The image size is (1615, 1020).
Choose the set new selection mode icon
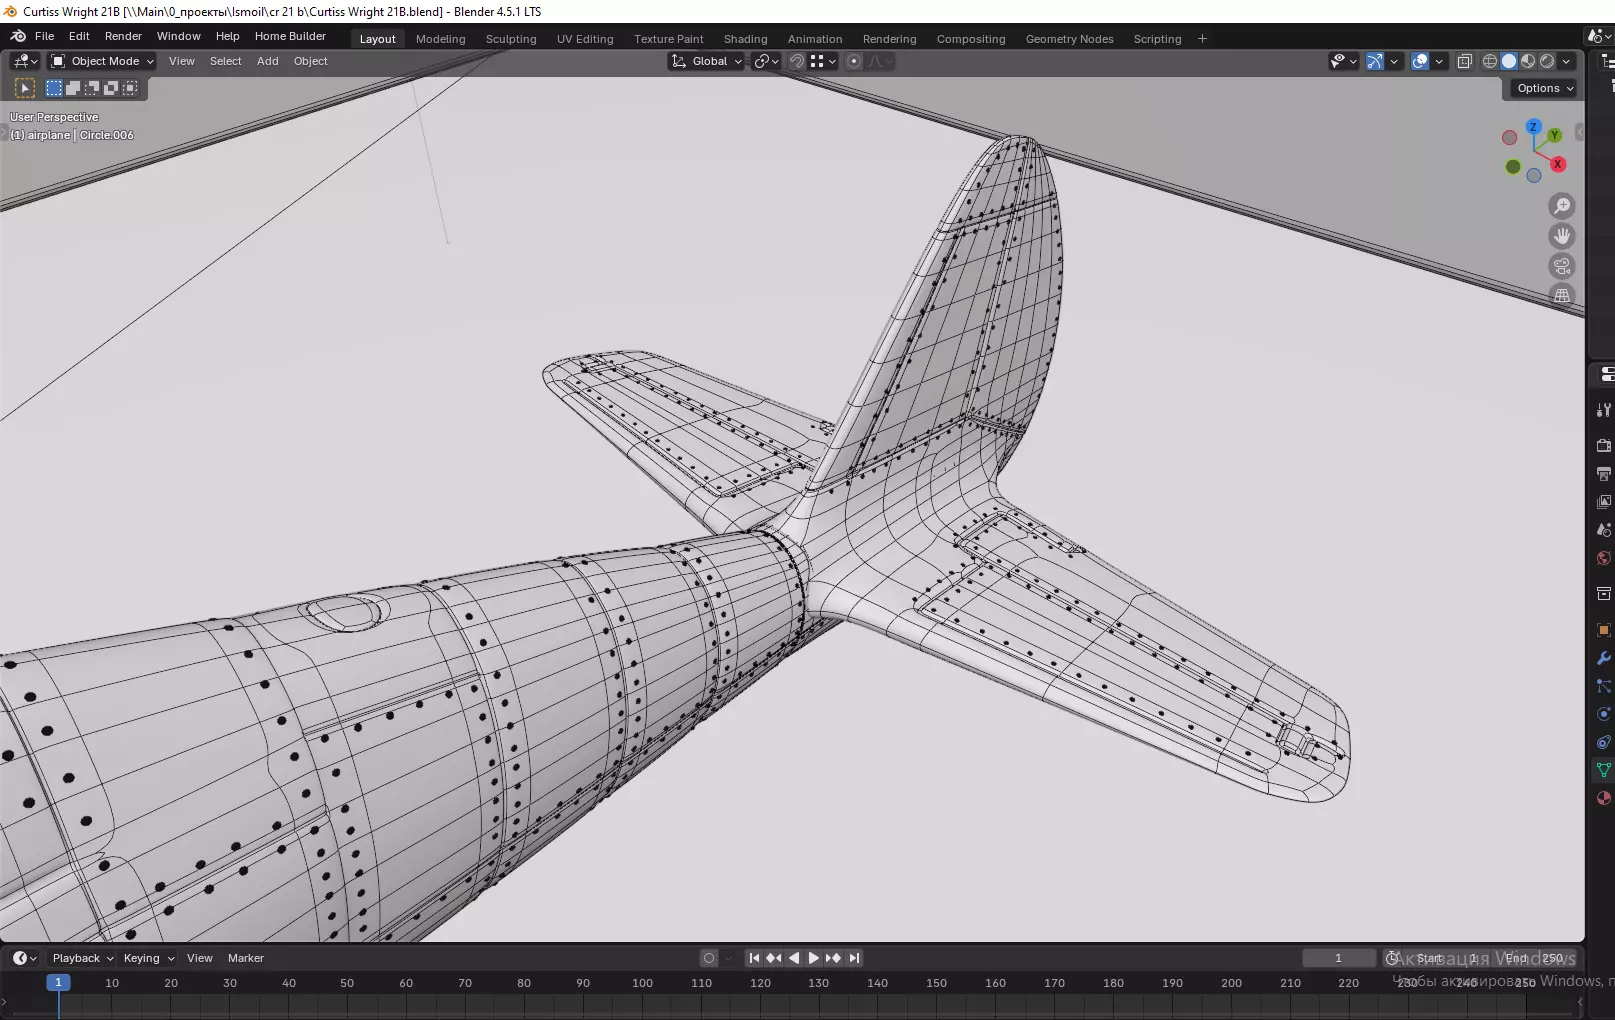[x=54, y=88]
